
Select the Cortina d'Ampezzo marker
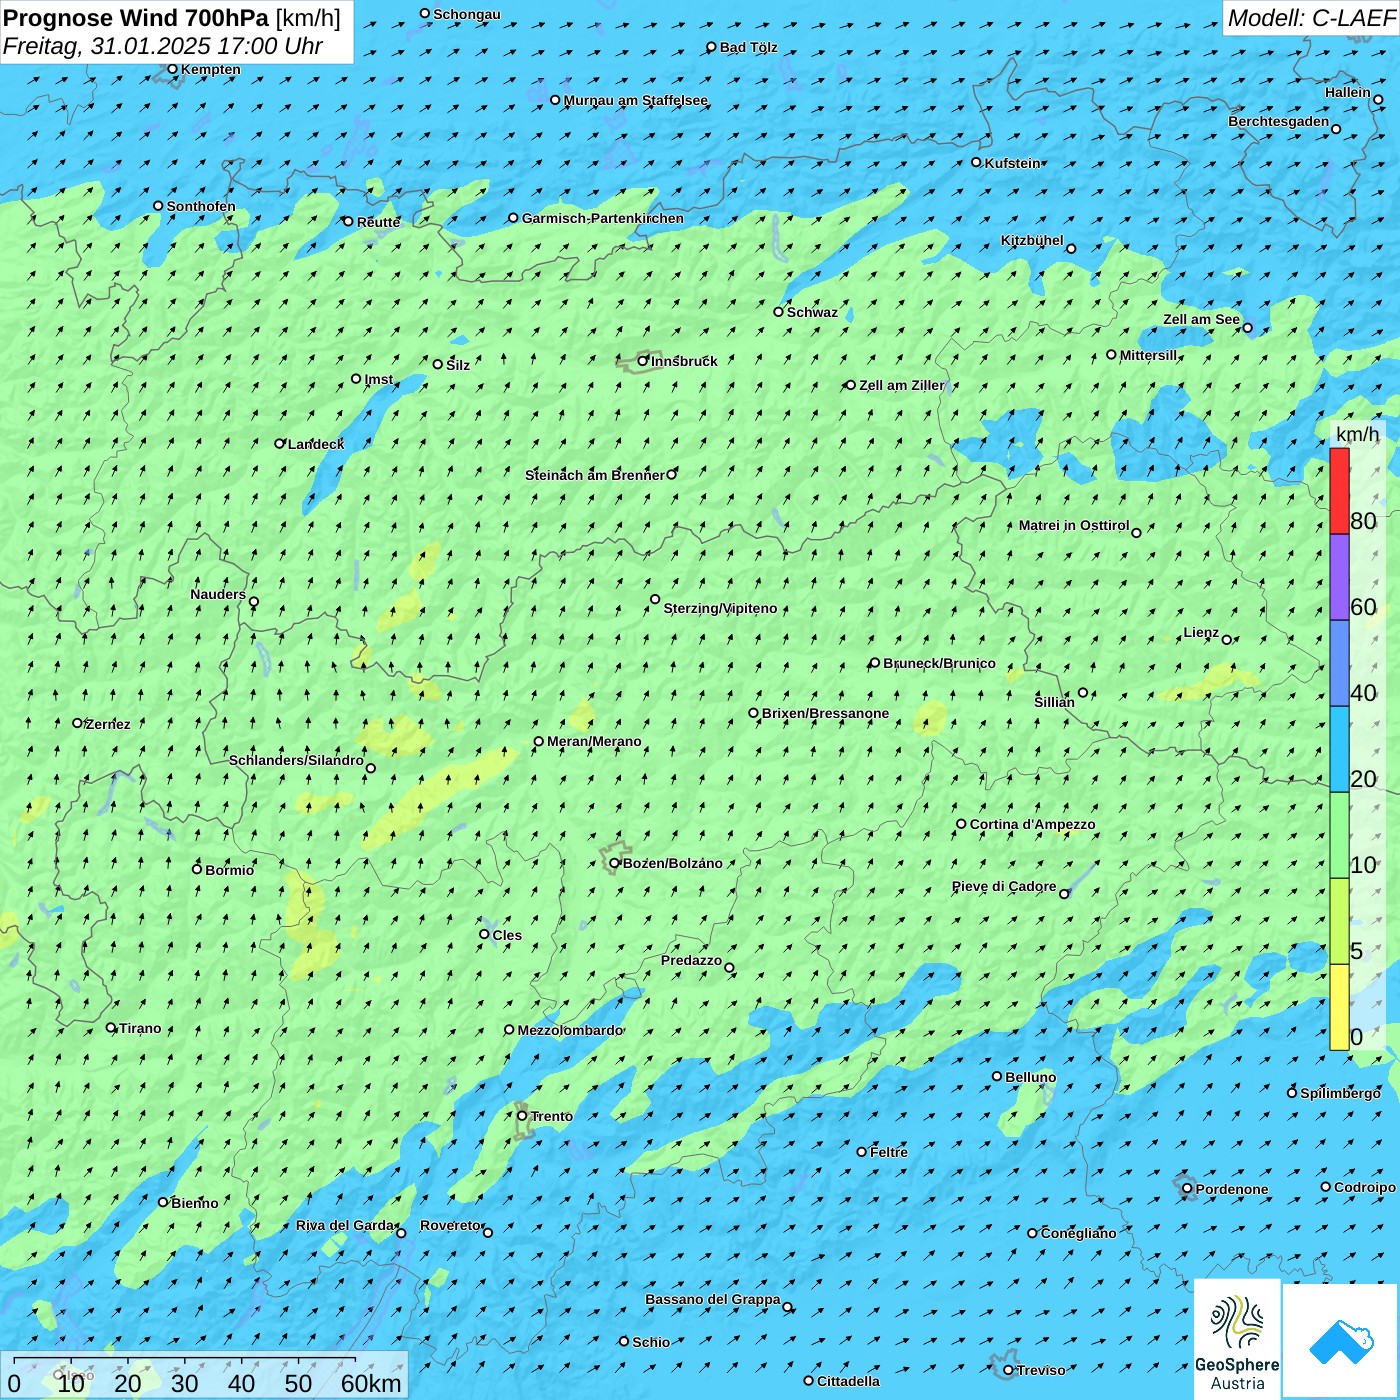[x=961, y=824]
